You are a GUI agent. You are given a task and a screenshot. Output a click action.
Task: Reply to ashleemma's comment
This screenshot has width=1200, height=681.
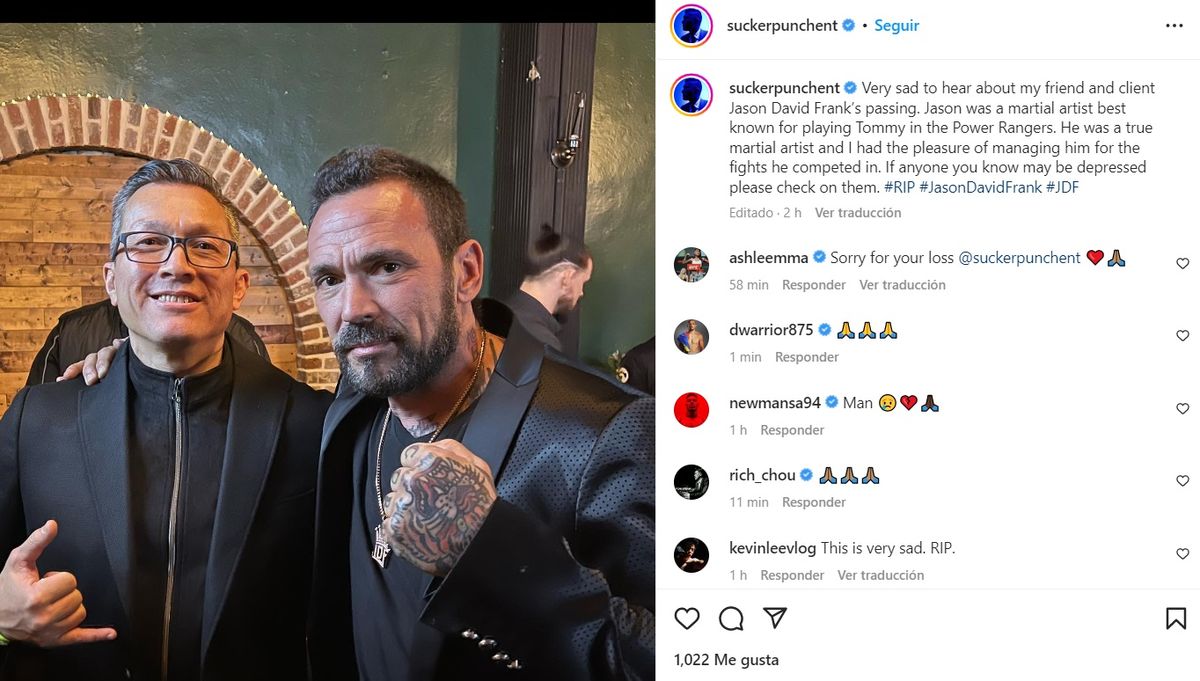pyautogui.click(x=814, y=285)
